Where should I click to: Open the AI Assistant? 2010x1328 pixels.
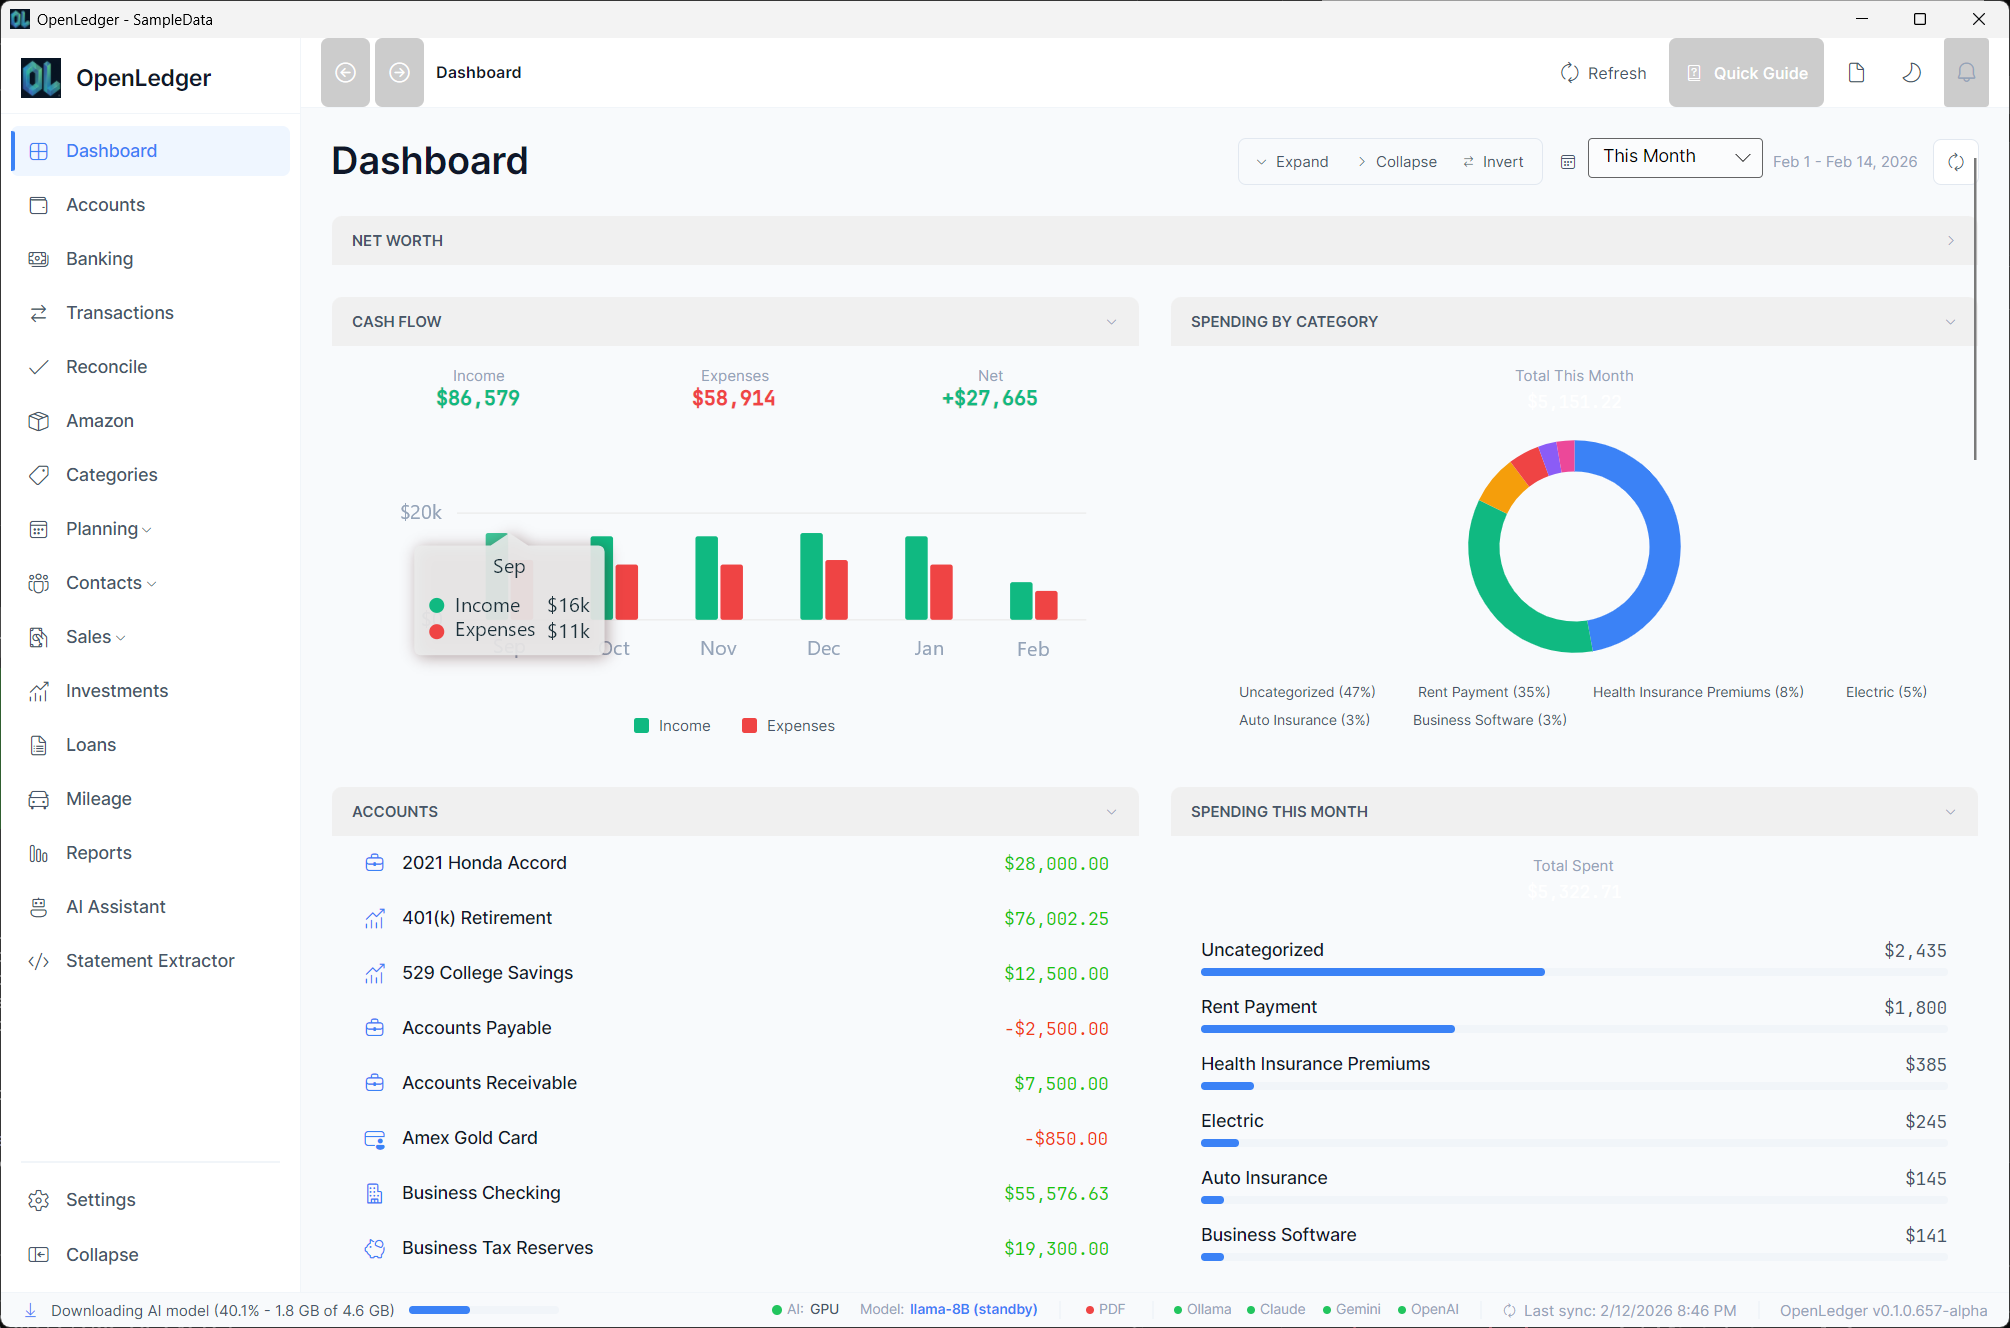coord(115,906)
